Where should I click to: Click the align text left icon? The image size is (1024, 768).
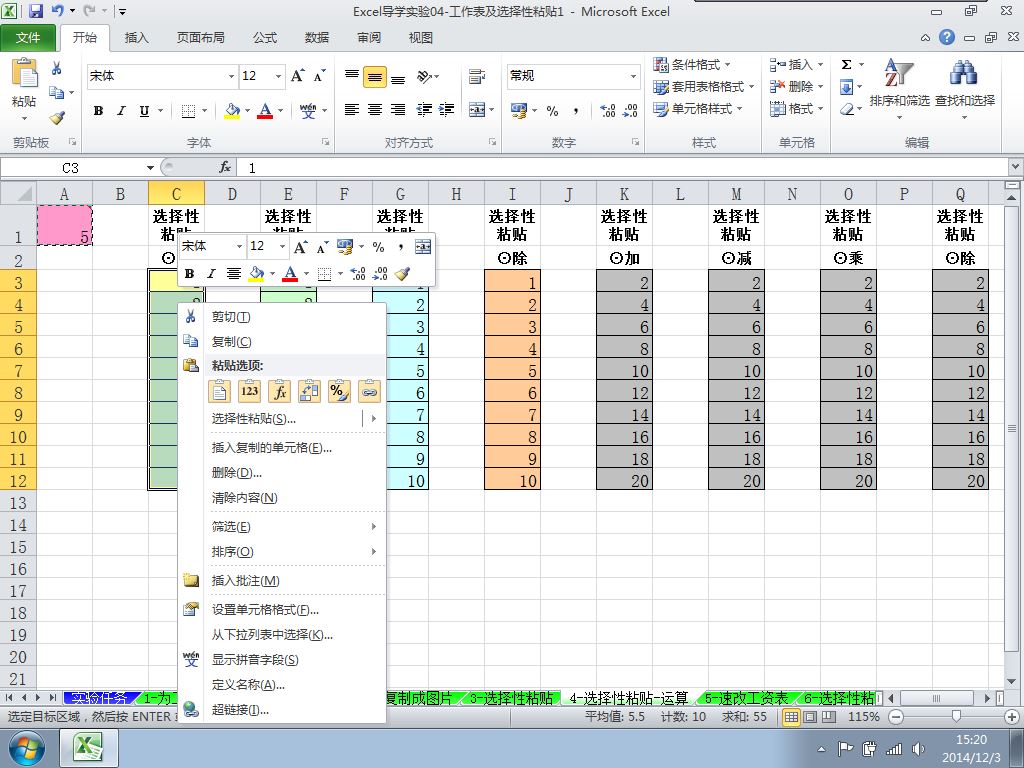tap(351, 110)
